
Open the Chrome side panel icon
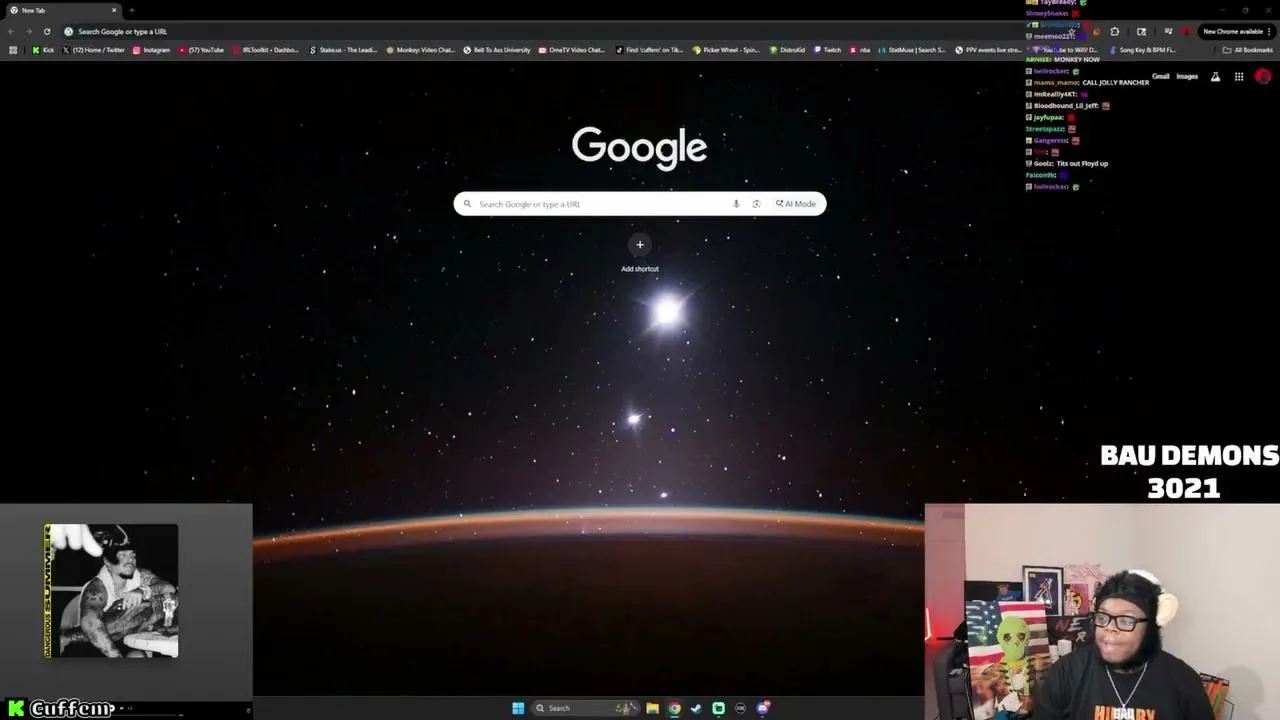coord(1141,31)
